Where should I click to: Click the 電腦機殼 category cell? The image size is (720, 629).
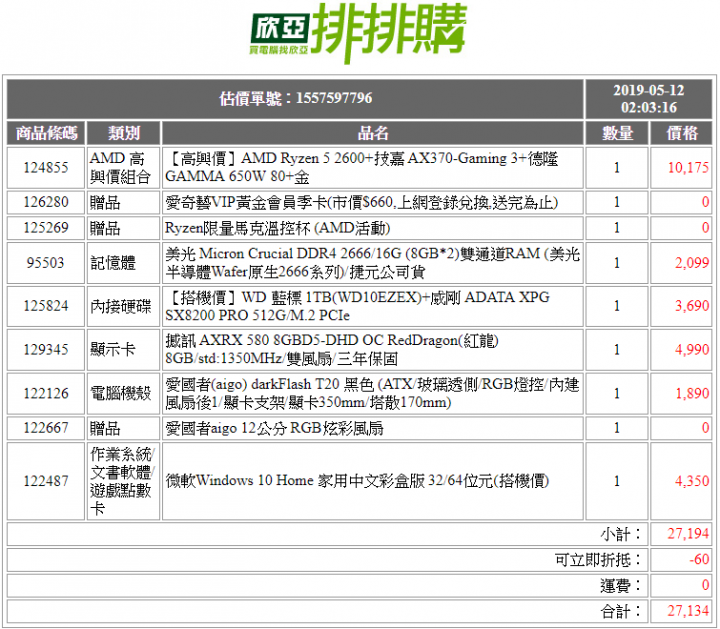pyautogui.click(x=124, y=393)
